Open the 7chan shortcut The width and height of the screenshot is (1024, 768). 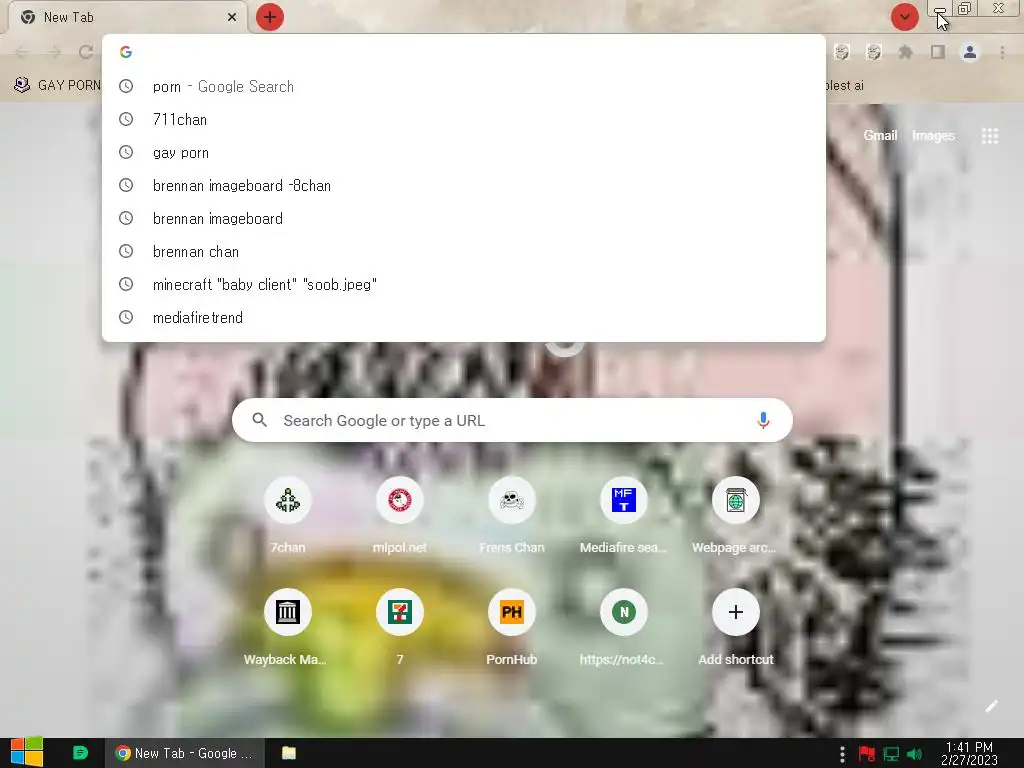coord(288,516)
